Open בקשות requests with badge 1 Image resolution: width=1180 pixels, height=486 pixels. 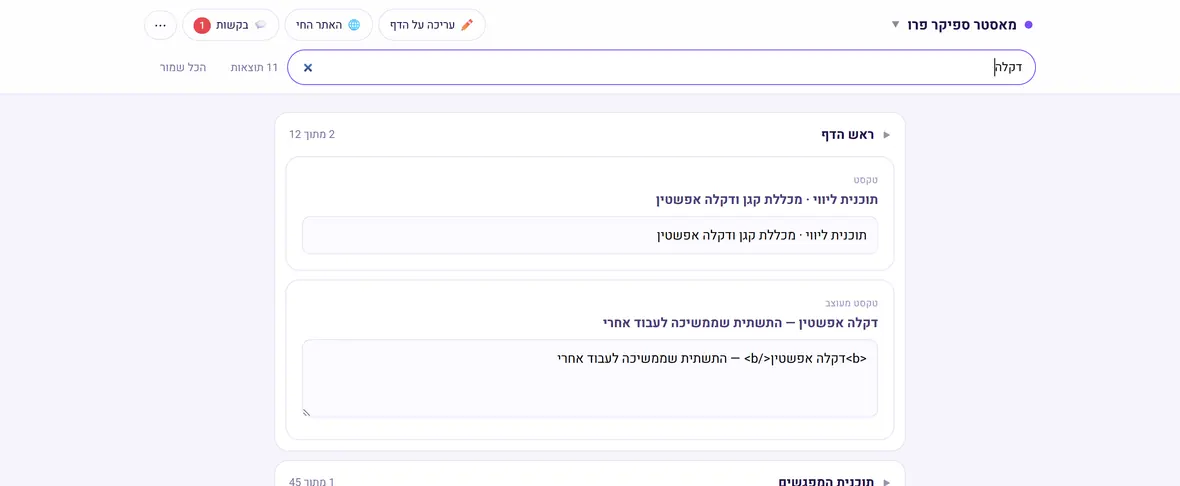(230, 25)
